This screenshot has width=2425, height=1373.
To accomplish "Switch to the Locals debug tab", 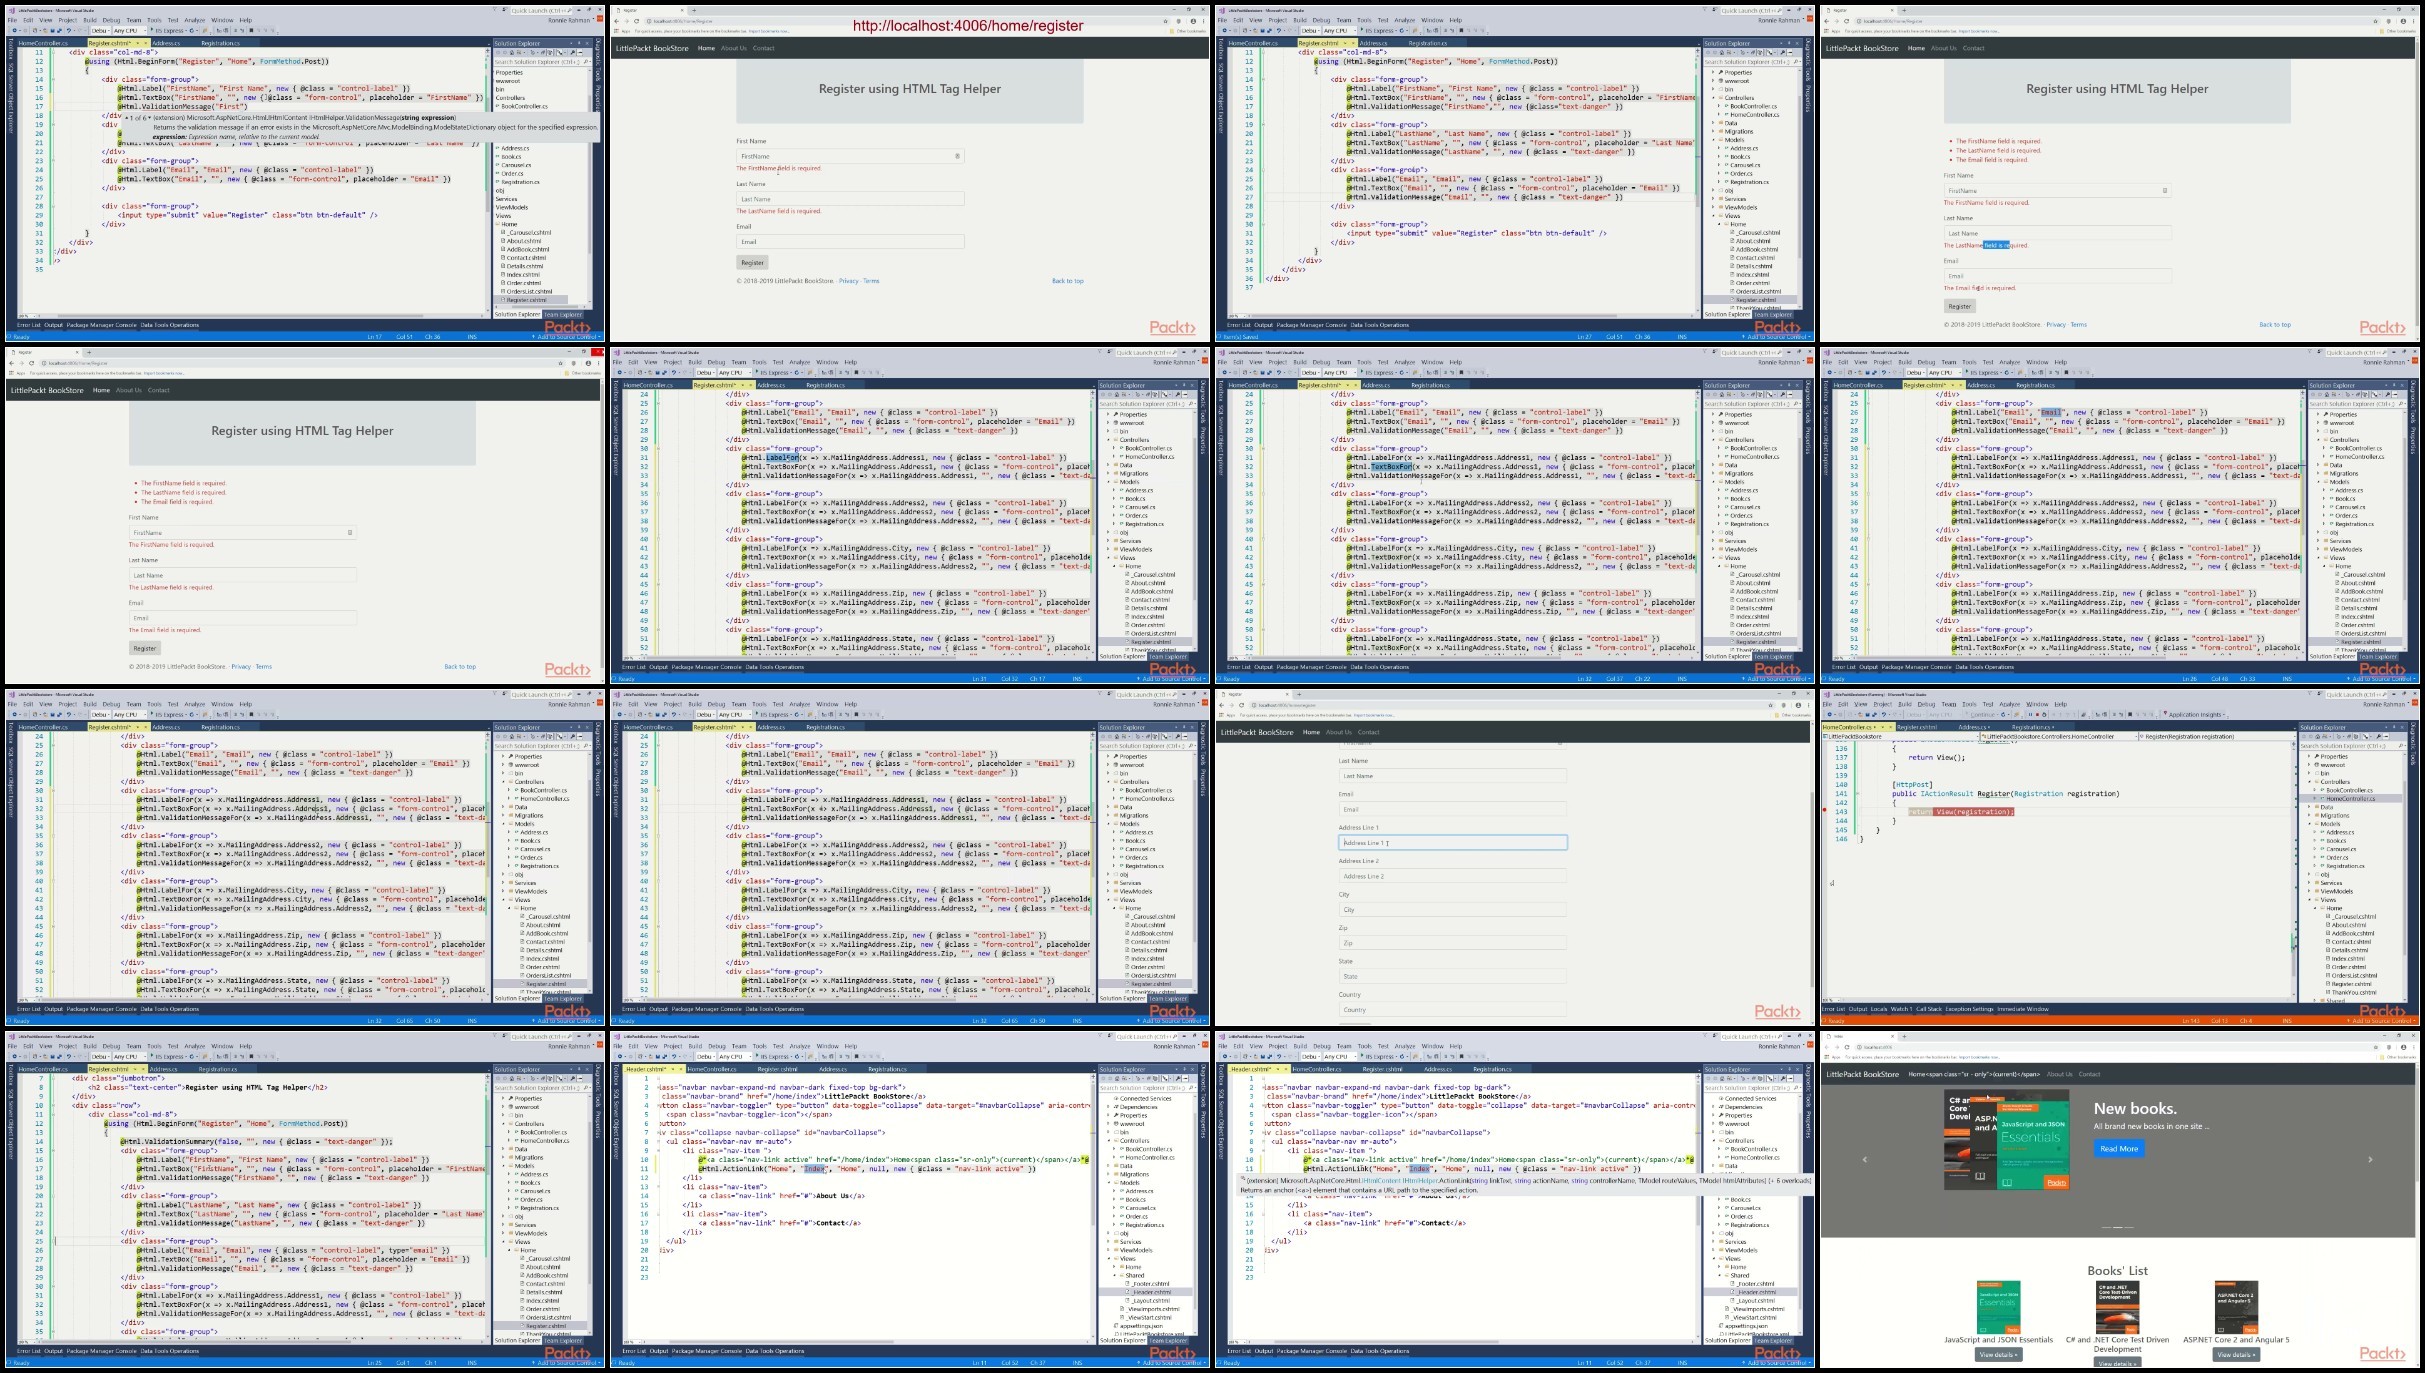I will coord(1879,1009).
